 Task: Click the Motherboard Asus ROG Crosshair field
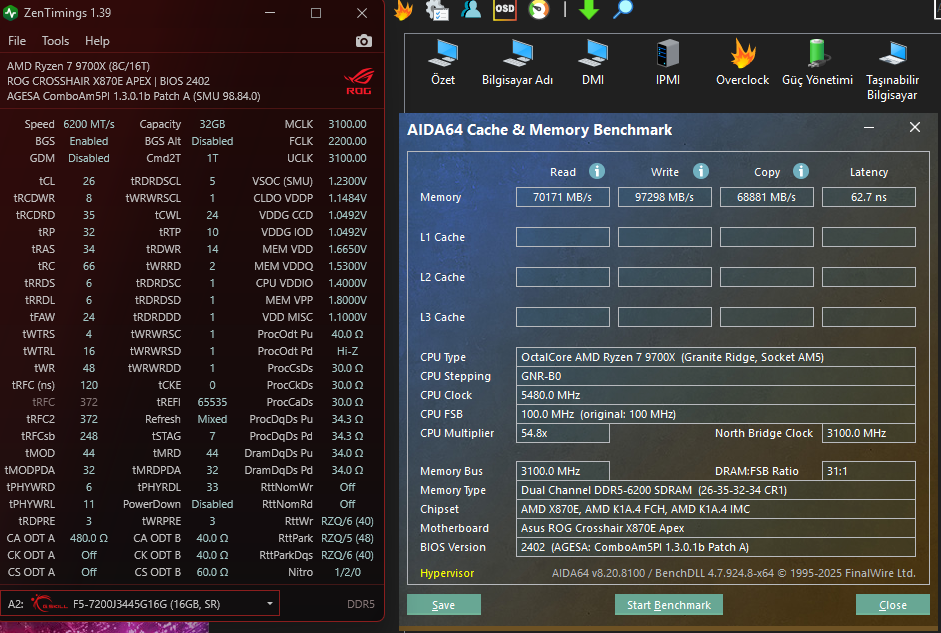[715, 528]
